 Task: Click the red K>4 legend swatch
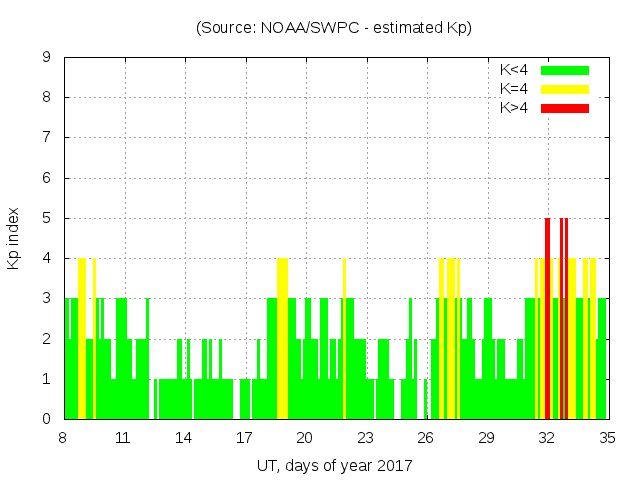[x=565, y=108]
